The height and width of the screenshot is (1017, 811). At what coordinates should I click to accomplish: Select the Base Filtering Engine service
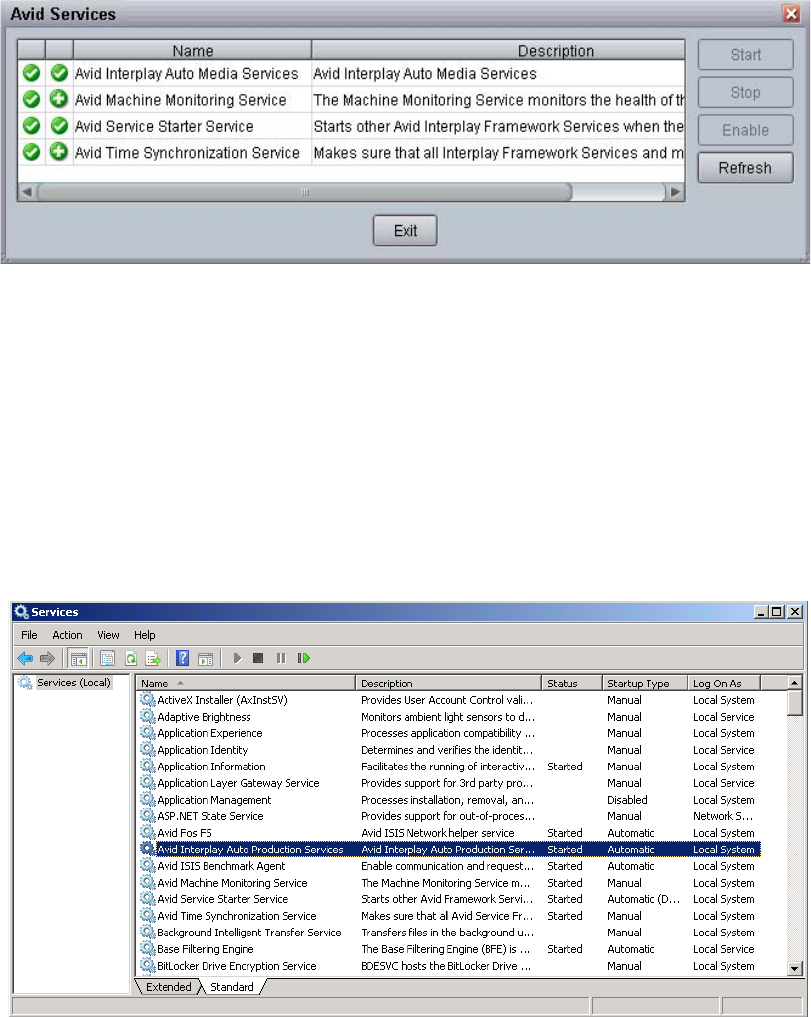(x=450, y=949)
